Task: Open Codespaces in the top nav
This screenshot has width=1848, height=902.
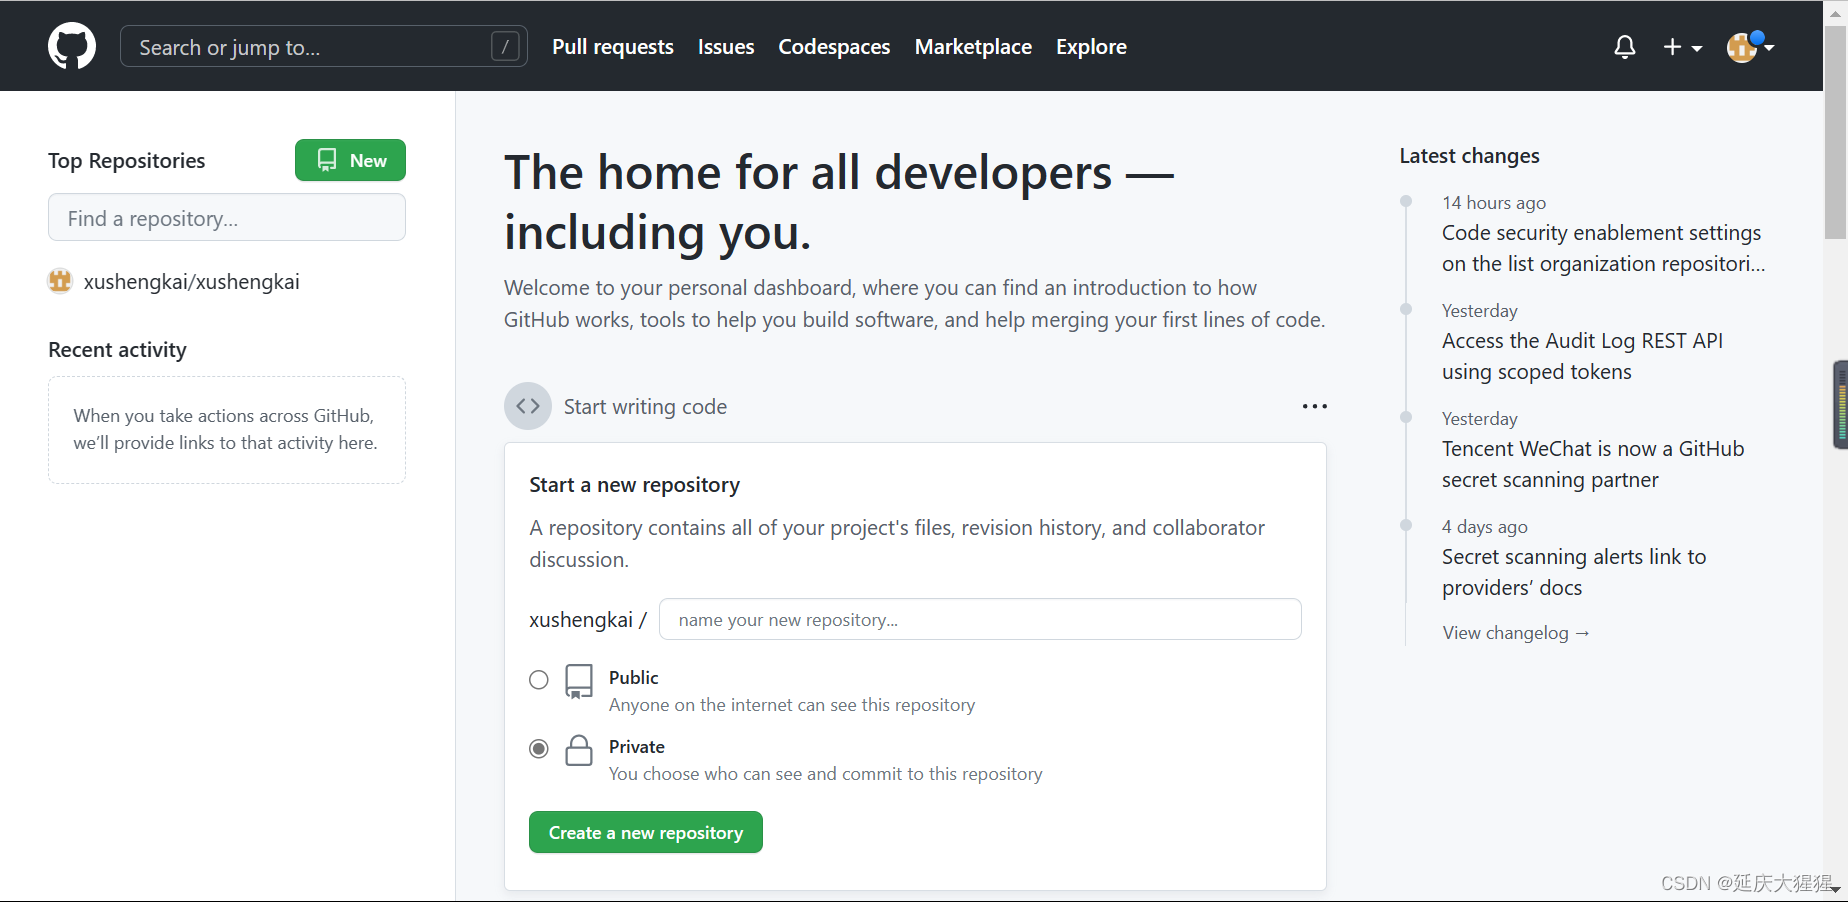Action: (834, 47)
